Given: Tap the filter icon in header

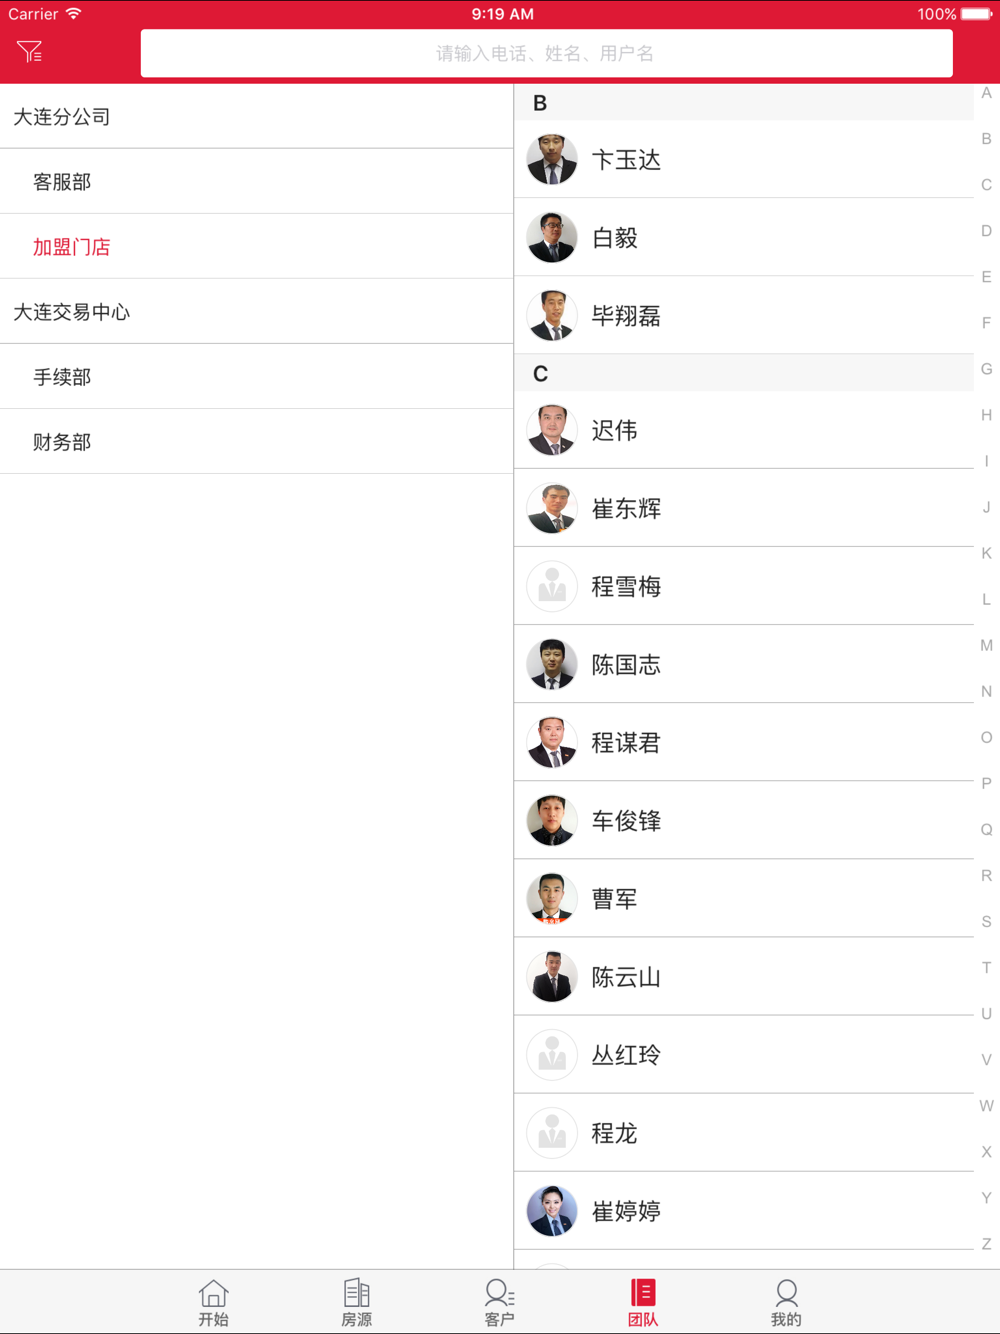Looking at the screenshot, I should (x=30, y=52).
